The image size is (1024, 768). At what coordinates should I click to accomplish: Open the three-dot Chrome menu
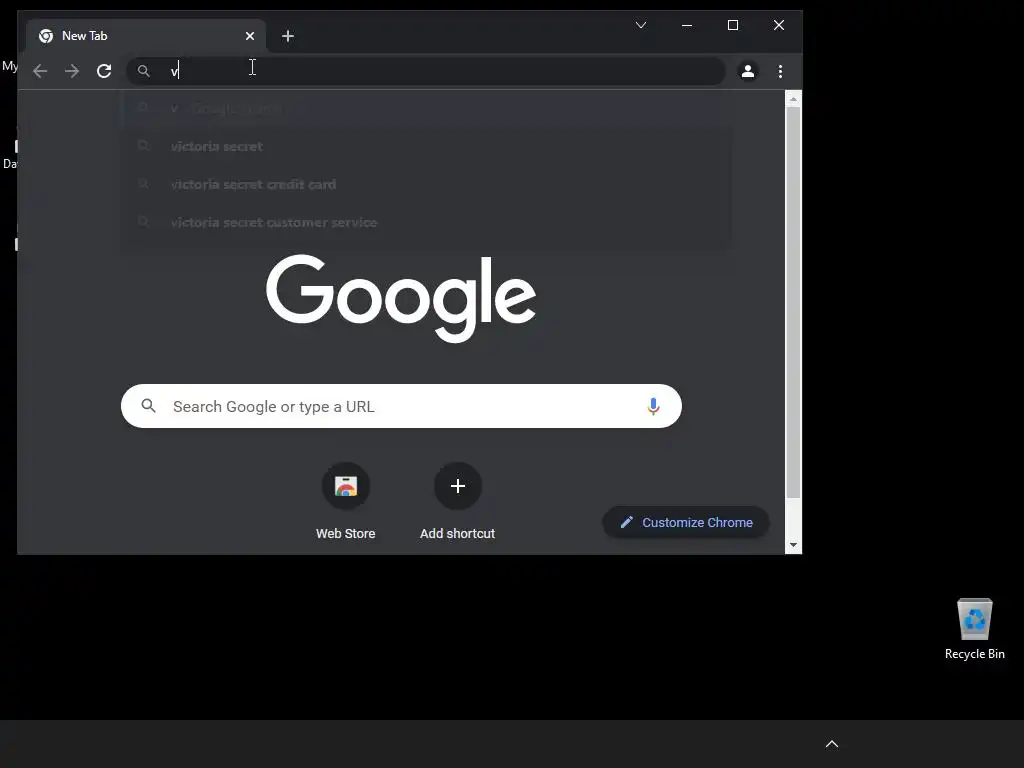[780, 71]
